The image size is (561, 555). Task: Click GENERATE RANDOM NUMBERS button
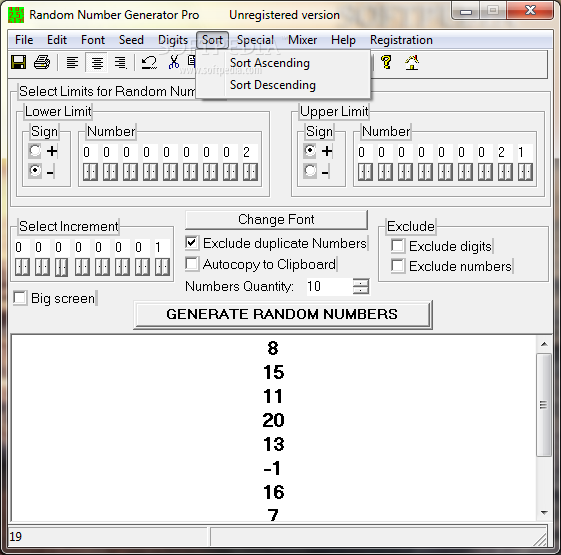[x=283, y=314]
